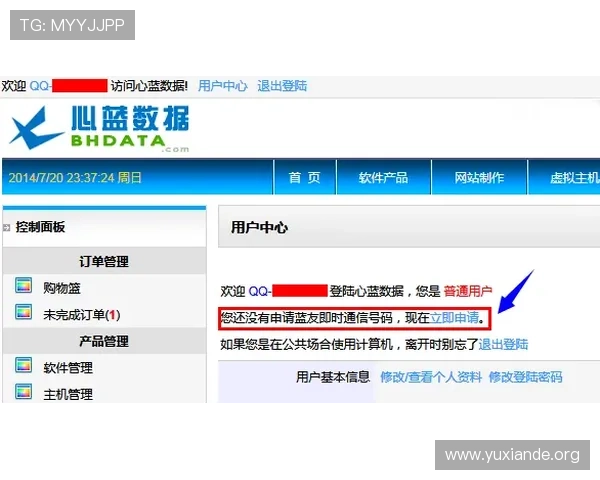Open 用户中心 link in top bar
The height and width of the screenshot is (480, 600).
pyautogui.click(x=223, y=86)
